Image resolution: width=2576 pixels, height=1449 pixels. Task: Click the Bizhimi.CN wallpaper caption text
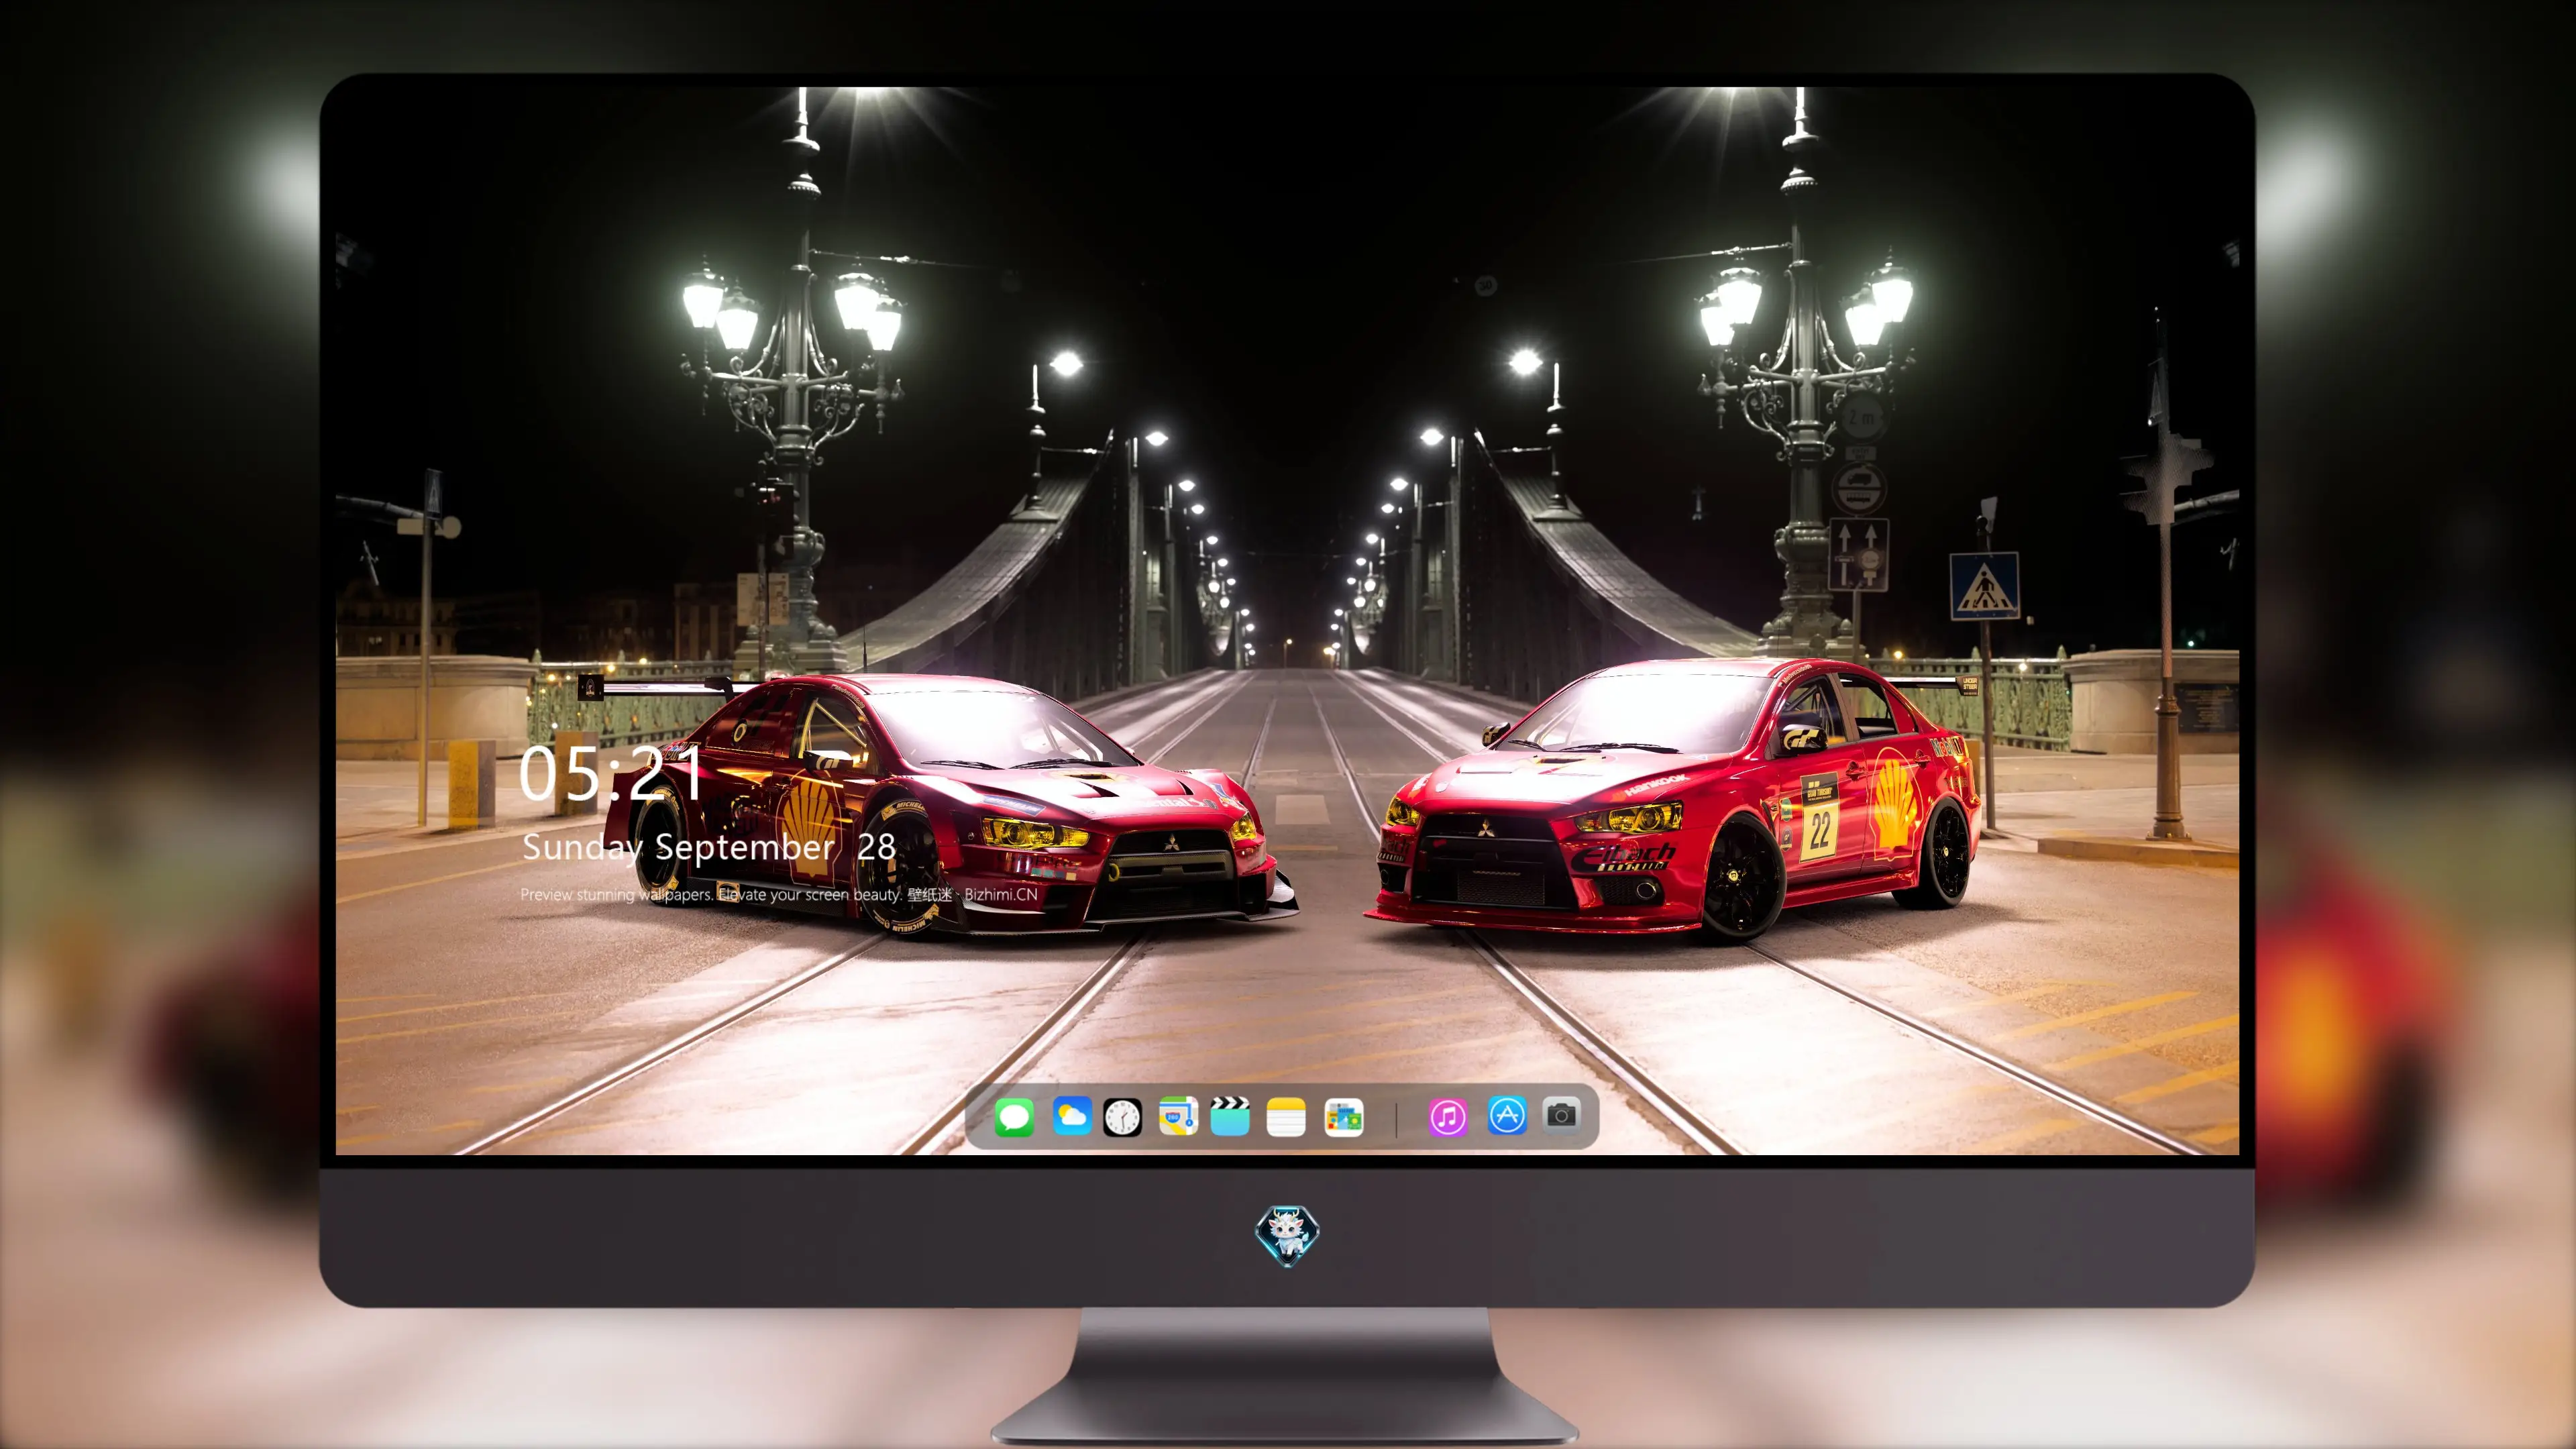click(779, 894)
